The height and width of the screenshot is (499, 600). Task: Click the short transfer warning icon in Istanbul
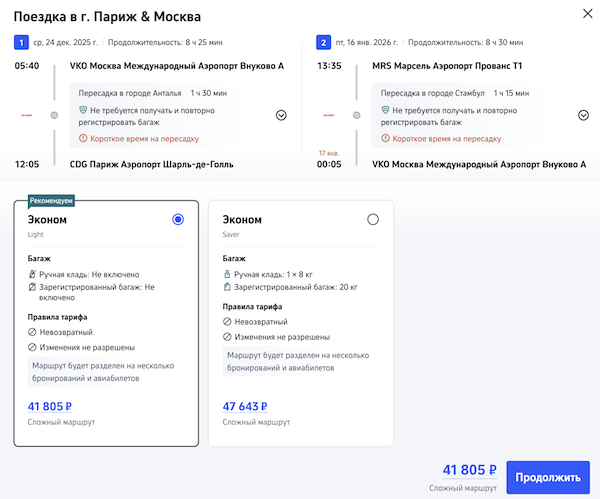[x=386, y=138]
